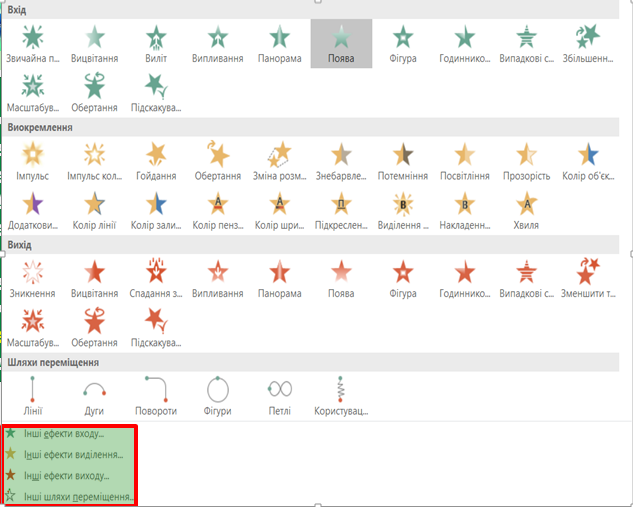Image resolution: width=633 pixels, height=507 pixels.
Task: Pick the 'Імпульс' emphasis animation
Action: point(33,159)
